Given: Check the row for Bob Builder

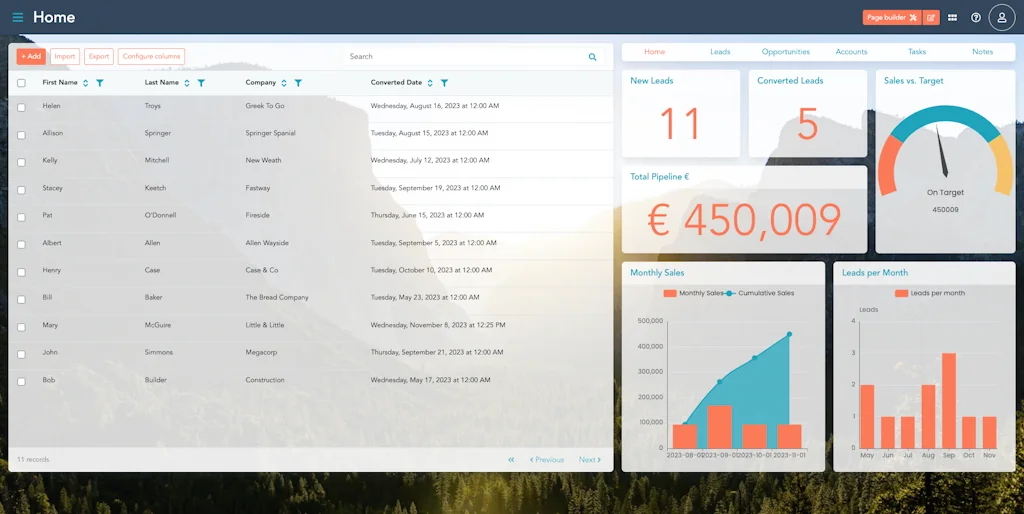Looking at the screenshot, I should (x=22, y=381).
